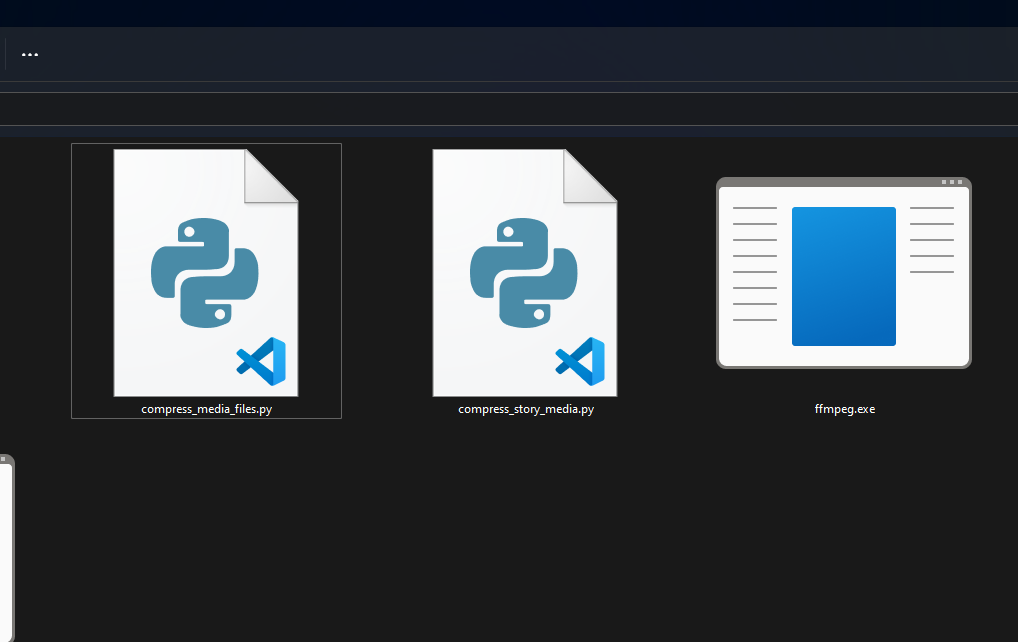Select the compress_media_files.py Python file icon
Image resolution: width=1018 pixels, height=642 pixels.
click(x=206, y=272)
